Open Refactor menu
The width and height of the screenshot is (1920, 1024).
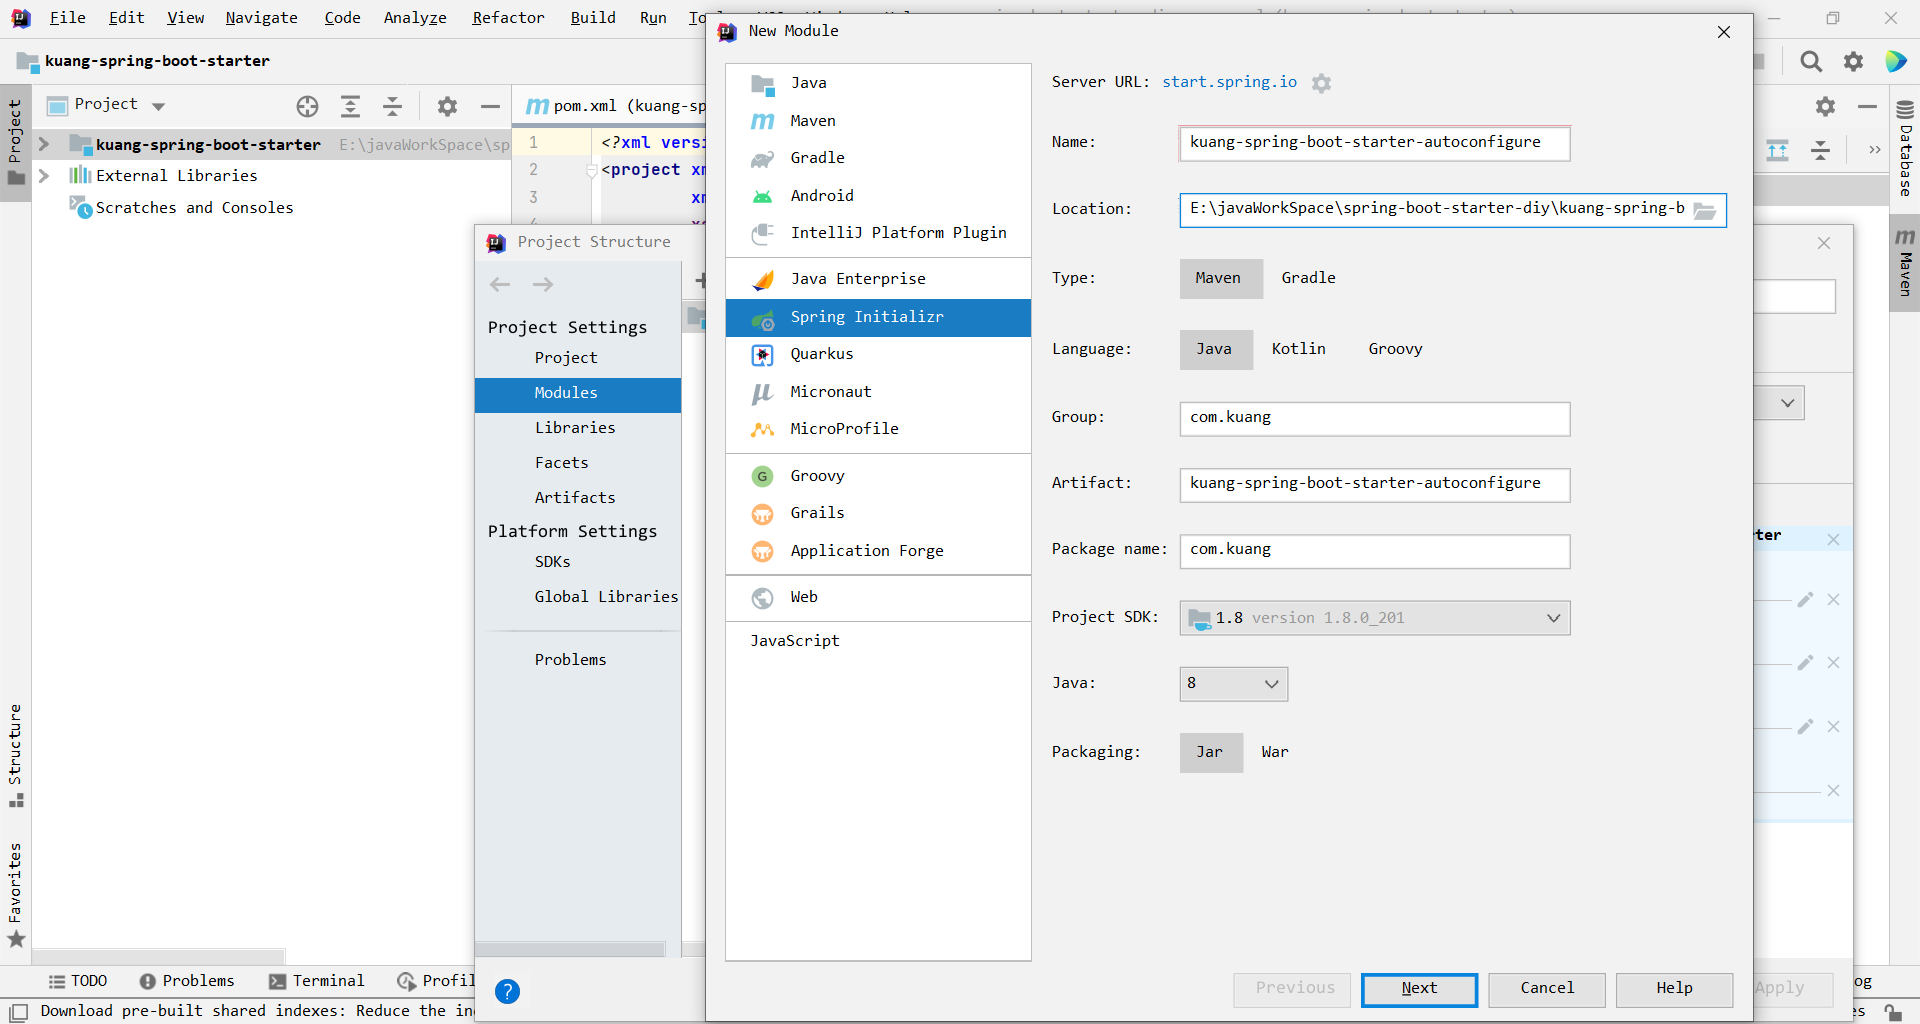click(508, 18)
